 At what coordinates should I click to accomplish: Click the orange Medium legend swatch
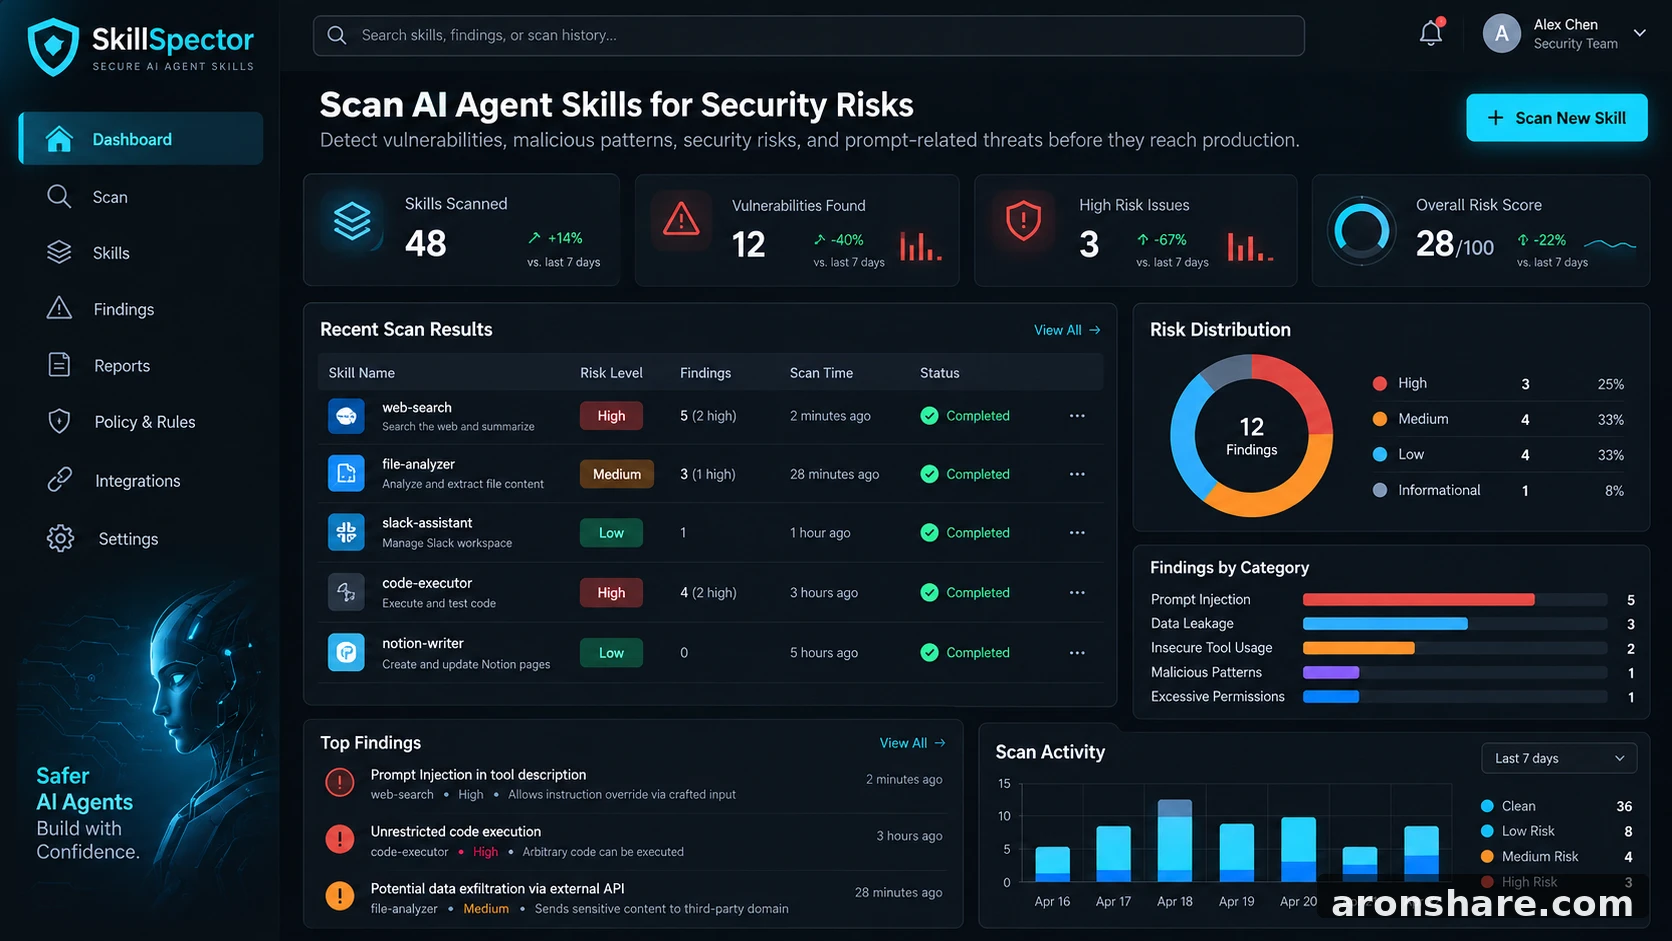tap(1380, 419)
